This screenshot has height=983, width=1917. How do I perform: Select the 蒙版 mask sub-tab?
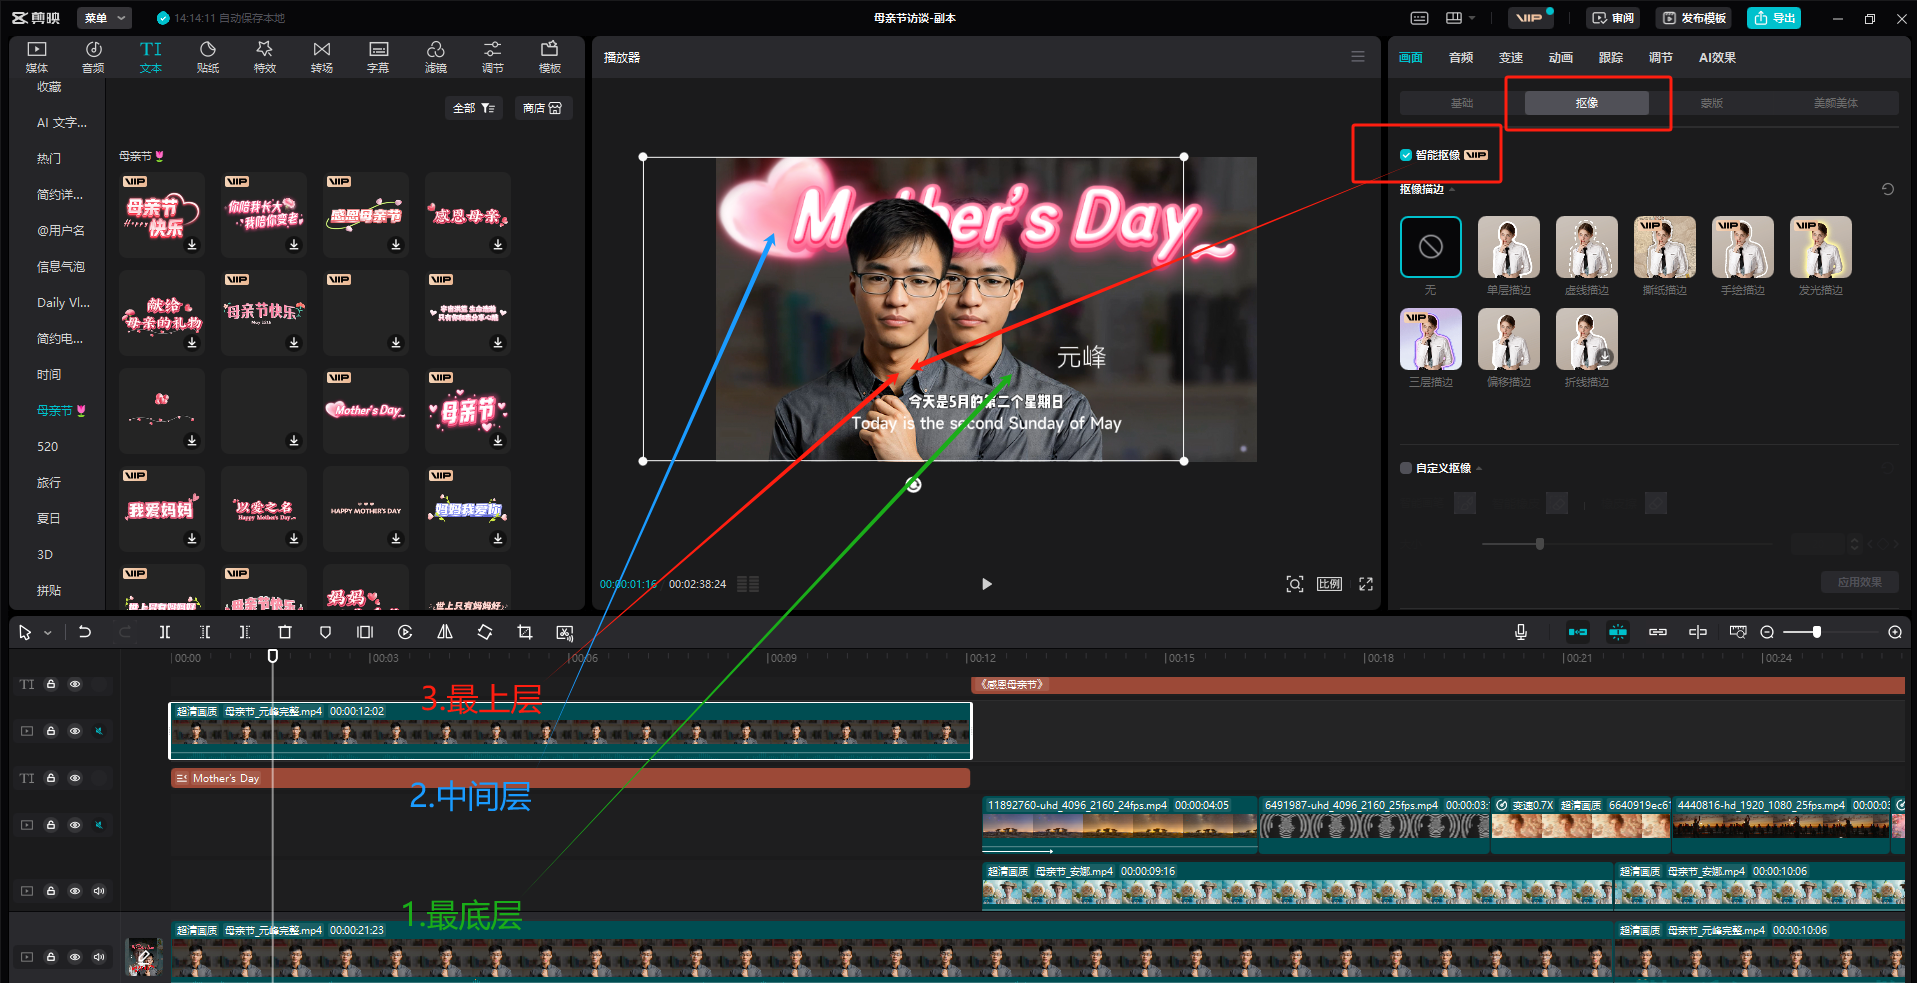click(x=1712, y=103)
